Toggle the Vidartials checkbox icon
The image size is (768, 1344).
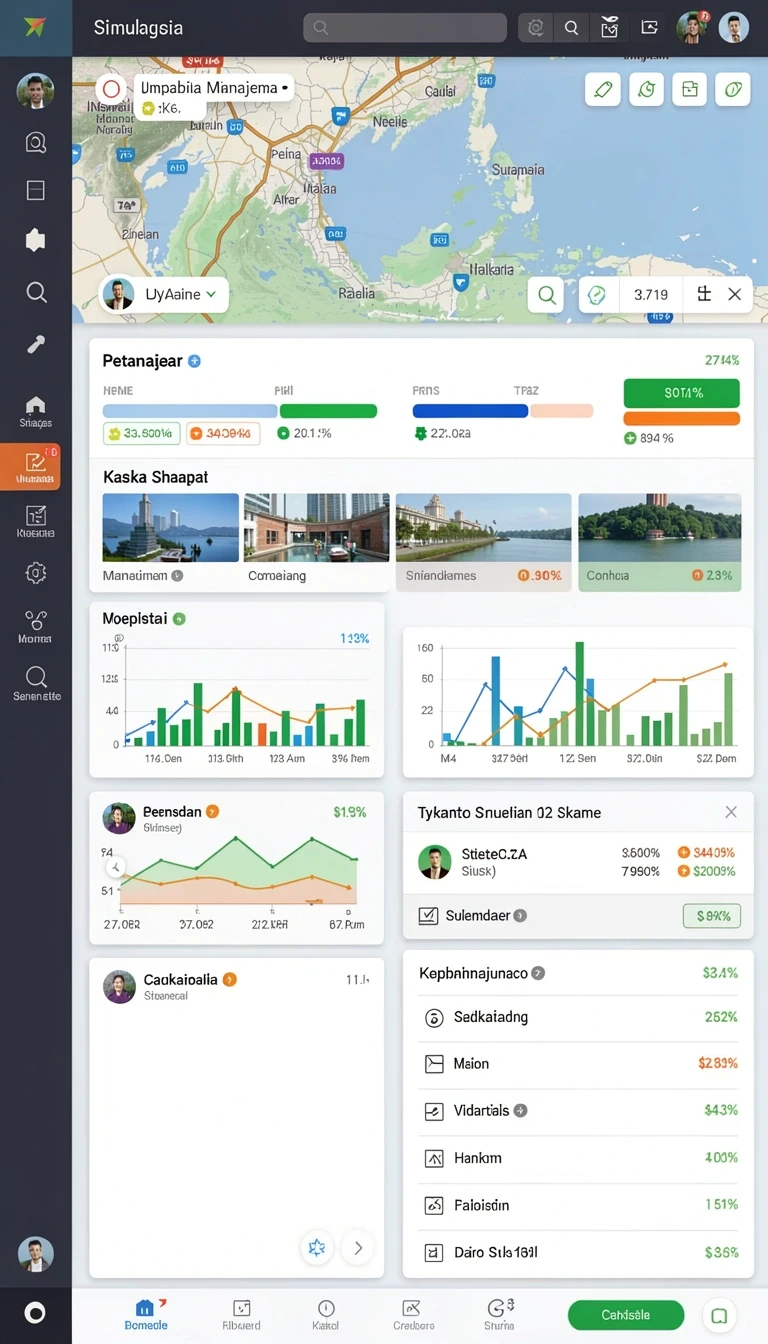(x=434, y=1111)
